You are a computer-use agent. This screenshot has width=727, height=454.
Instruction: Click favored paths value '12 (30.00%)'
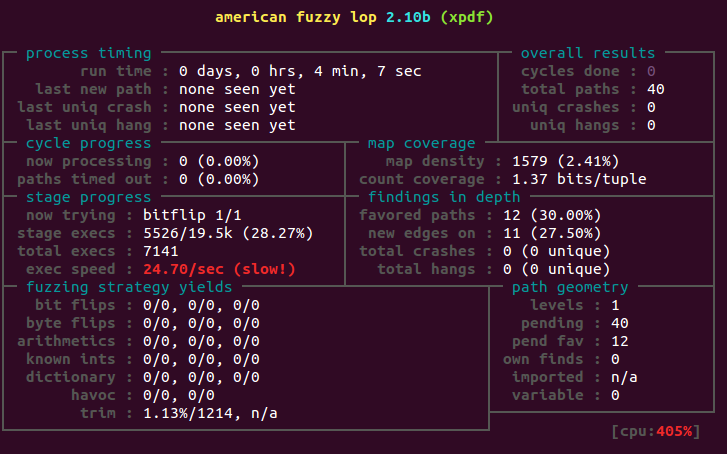point(552,215)
